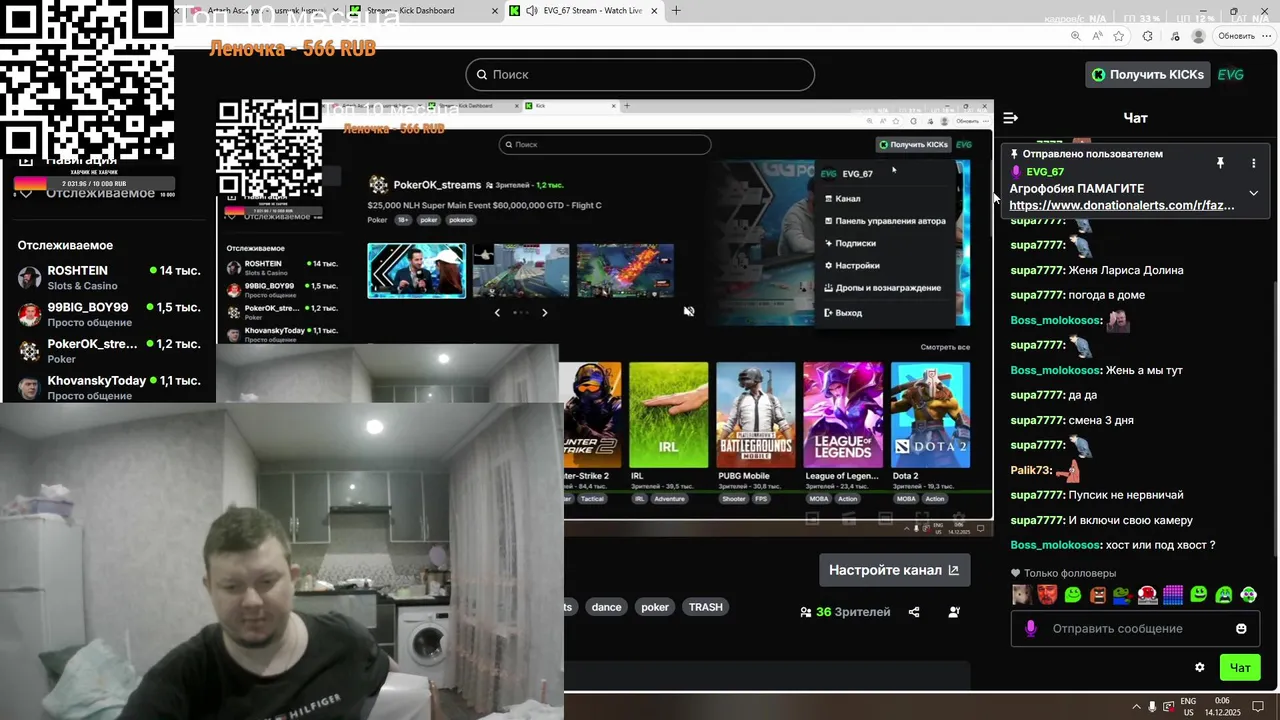Viewport: 1280px width, 720px height.
Task: Open browser extensions puzzle icon
Action: [1148, 36]
